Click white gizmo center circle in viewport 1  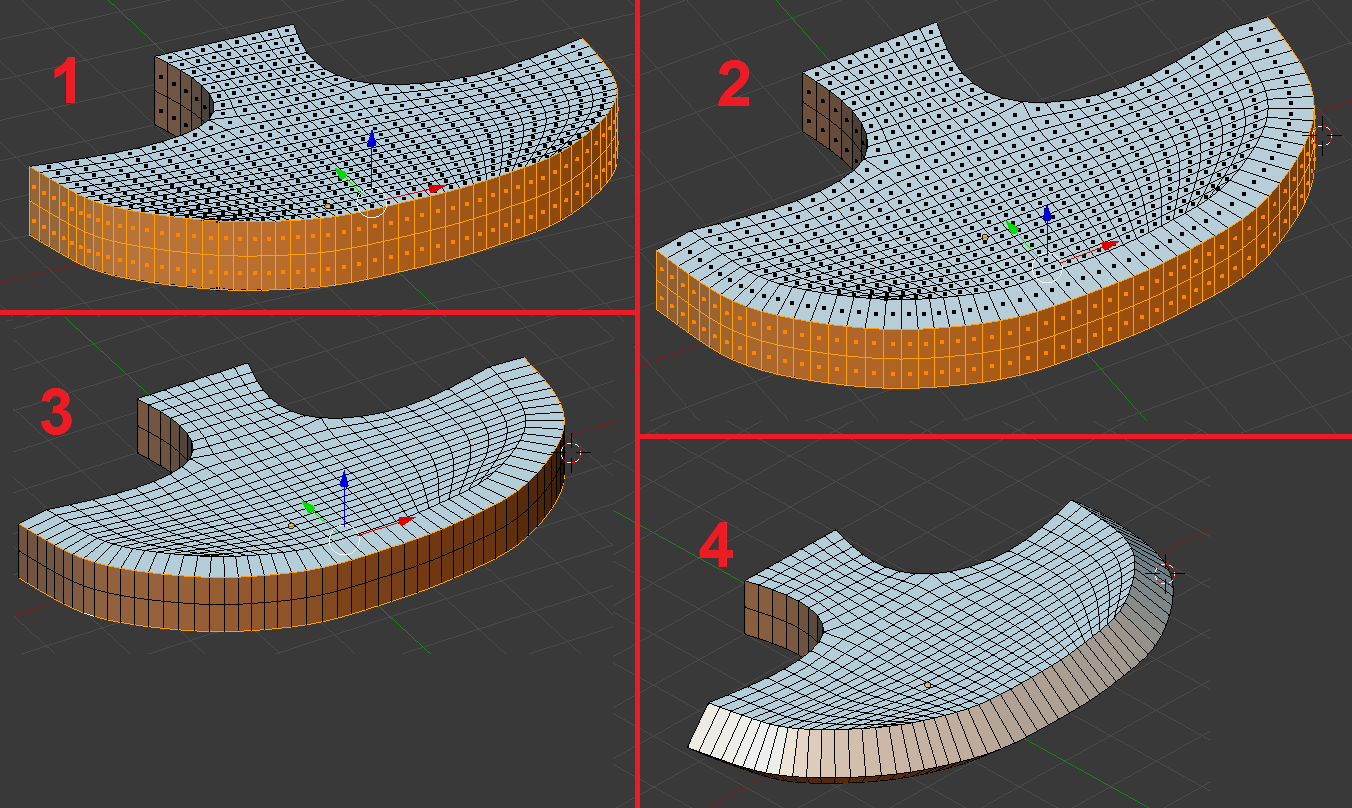pos(372,205)
